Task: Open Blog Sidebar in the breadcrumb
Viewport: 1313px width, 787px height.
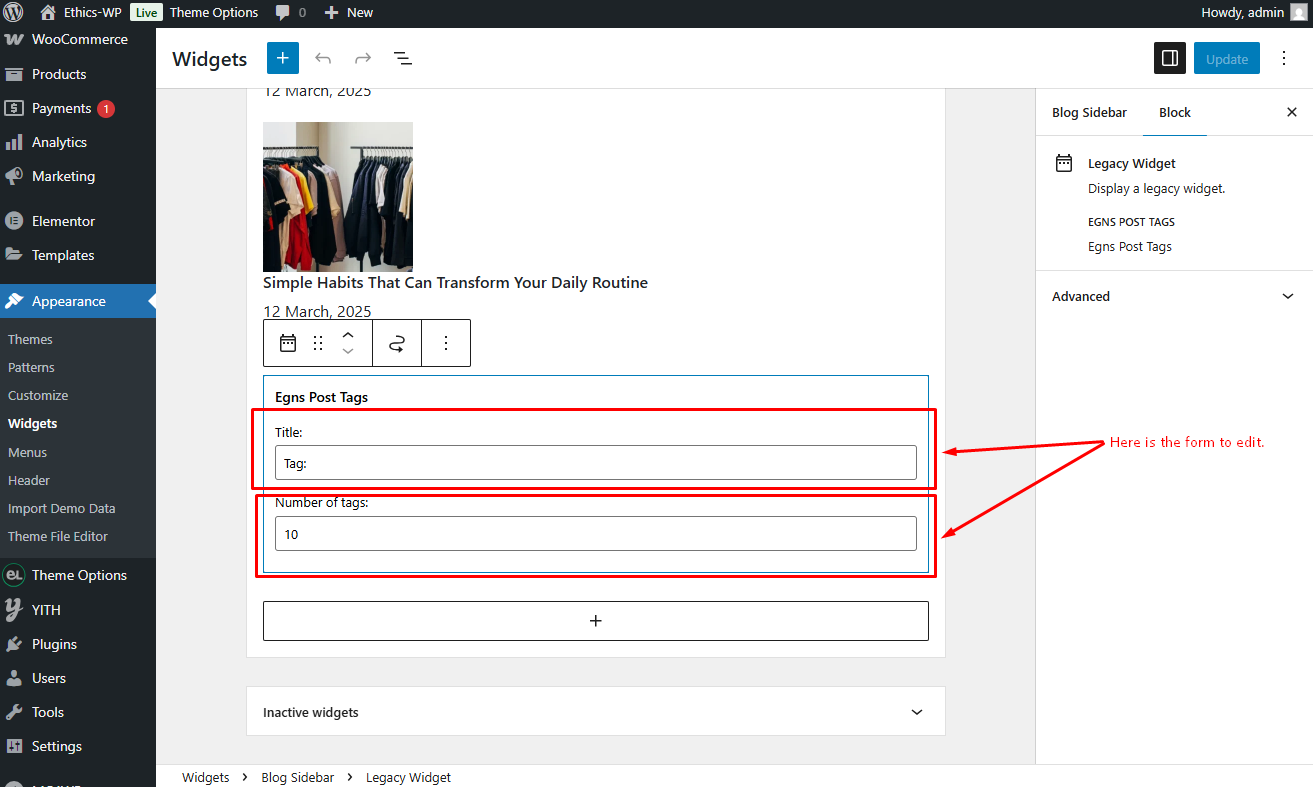Action: click(297, 777)
